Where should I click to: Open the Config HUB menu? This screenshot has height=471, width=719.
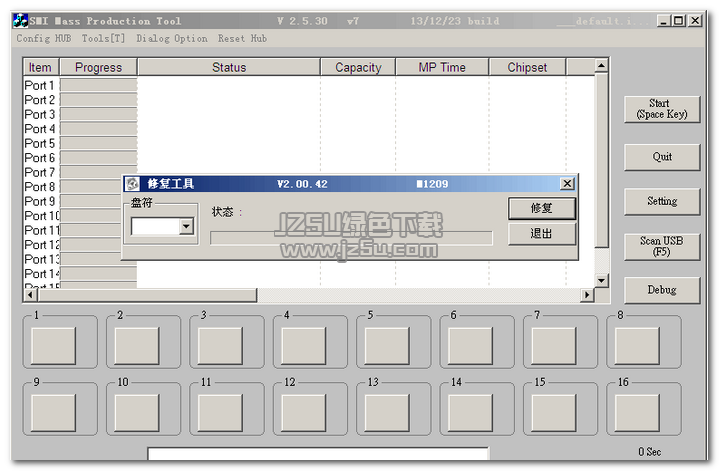(x=44, y=39)
